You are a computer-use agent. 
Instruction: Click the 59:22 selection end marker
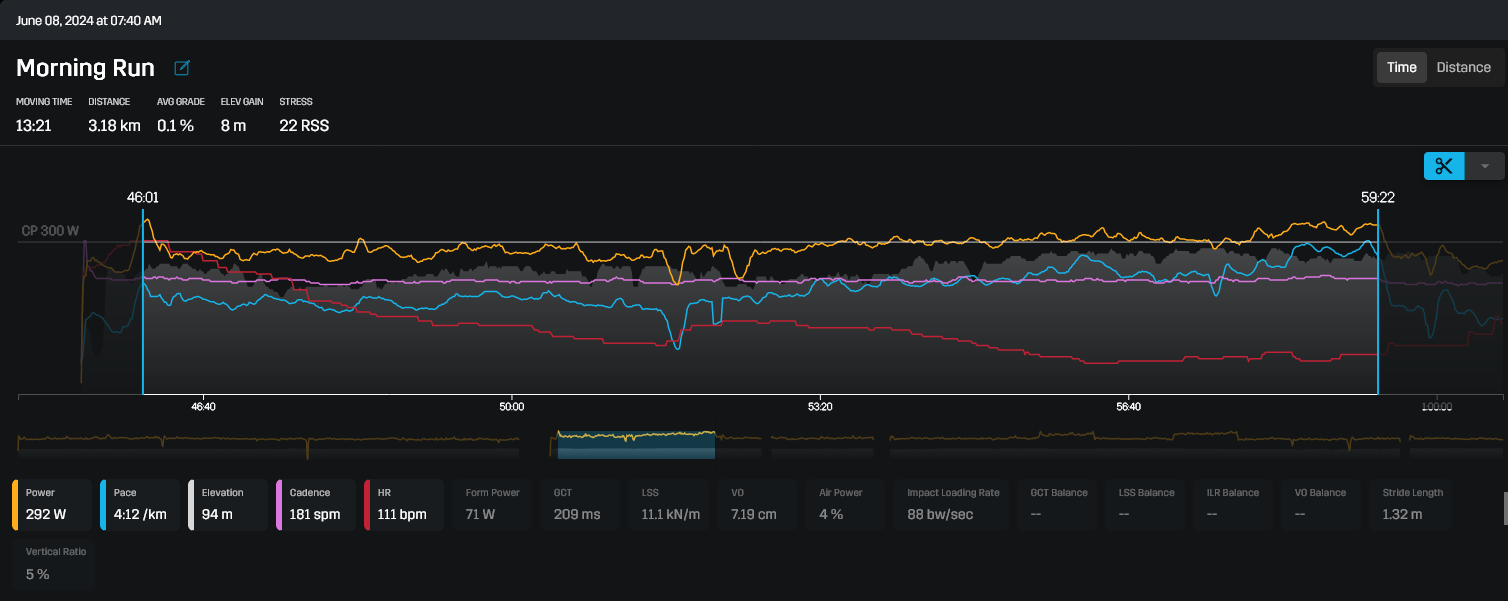(x=1377, y=198)
